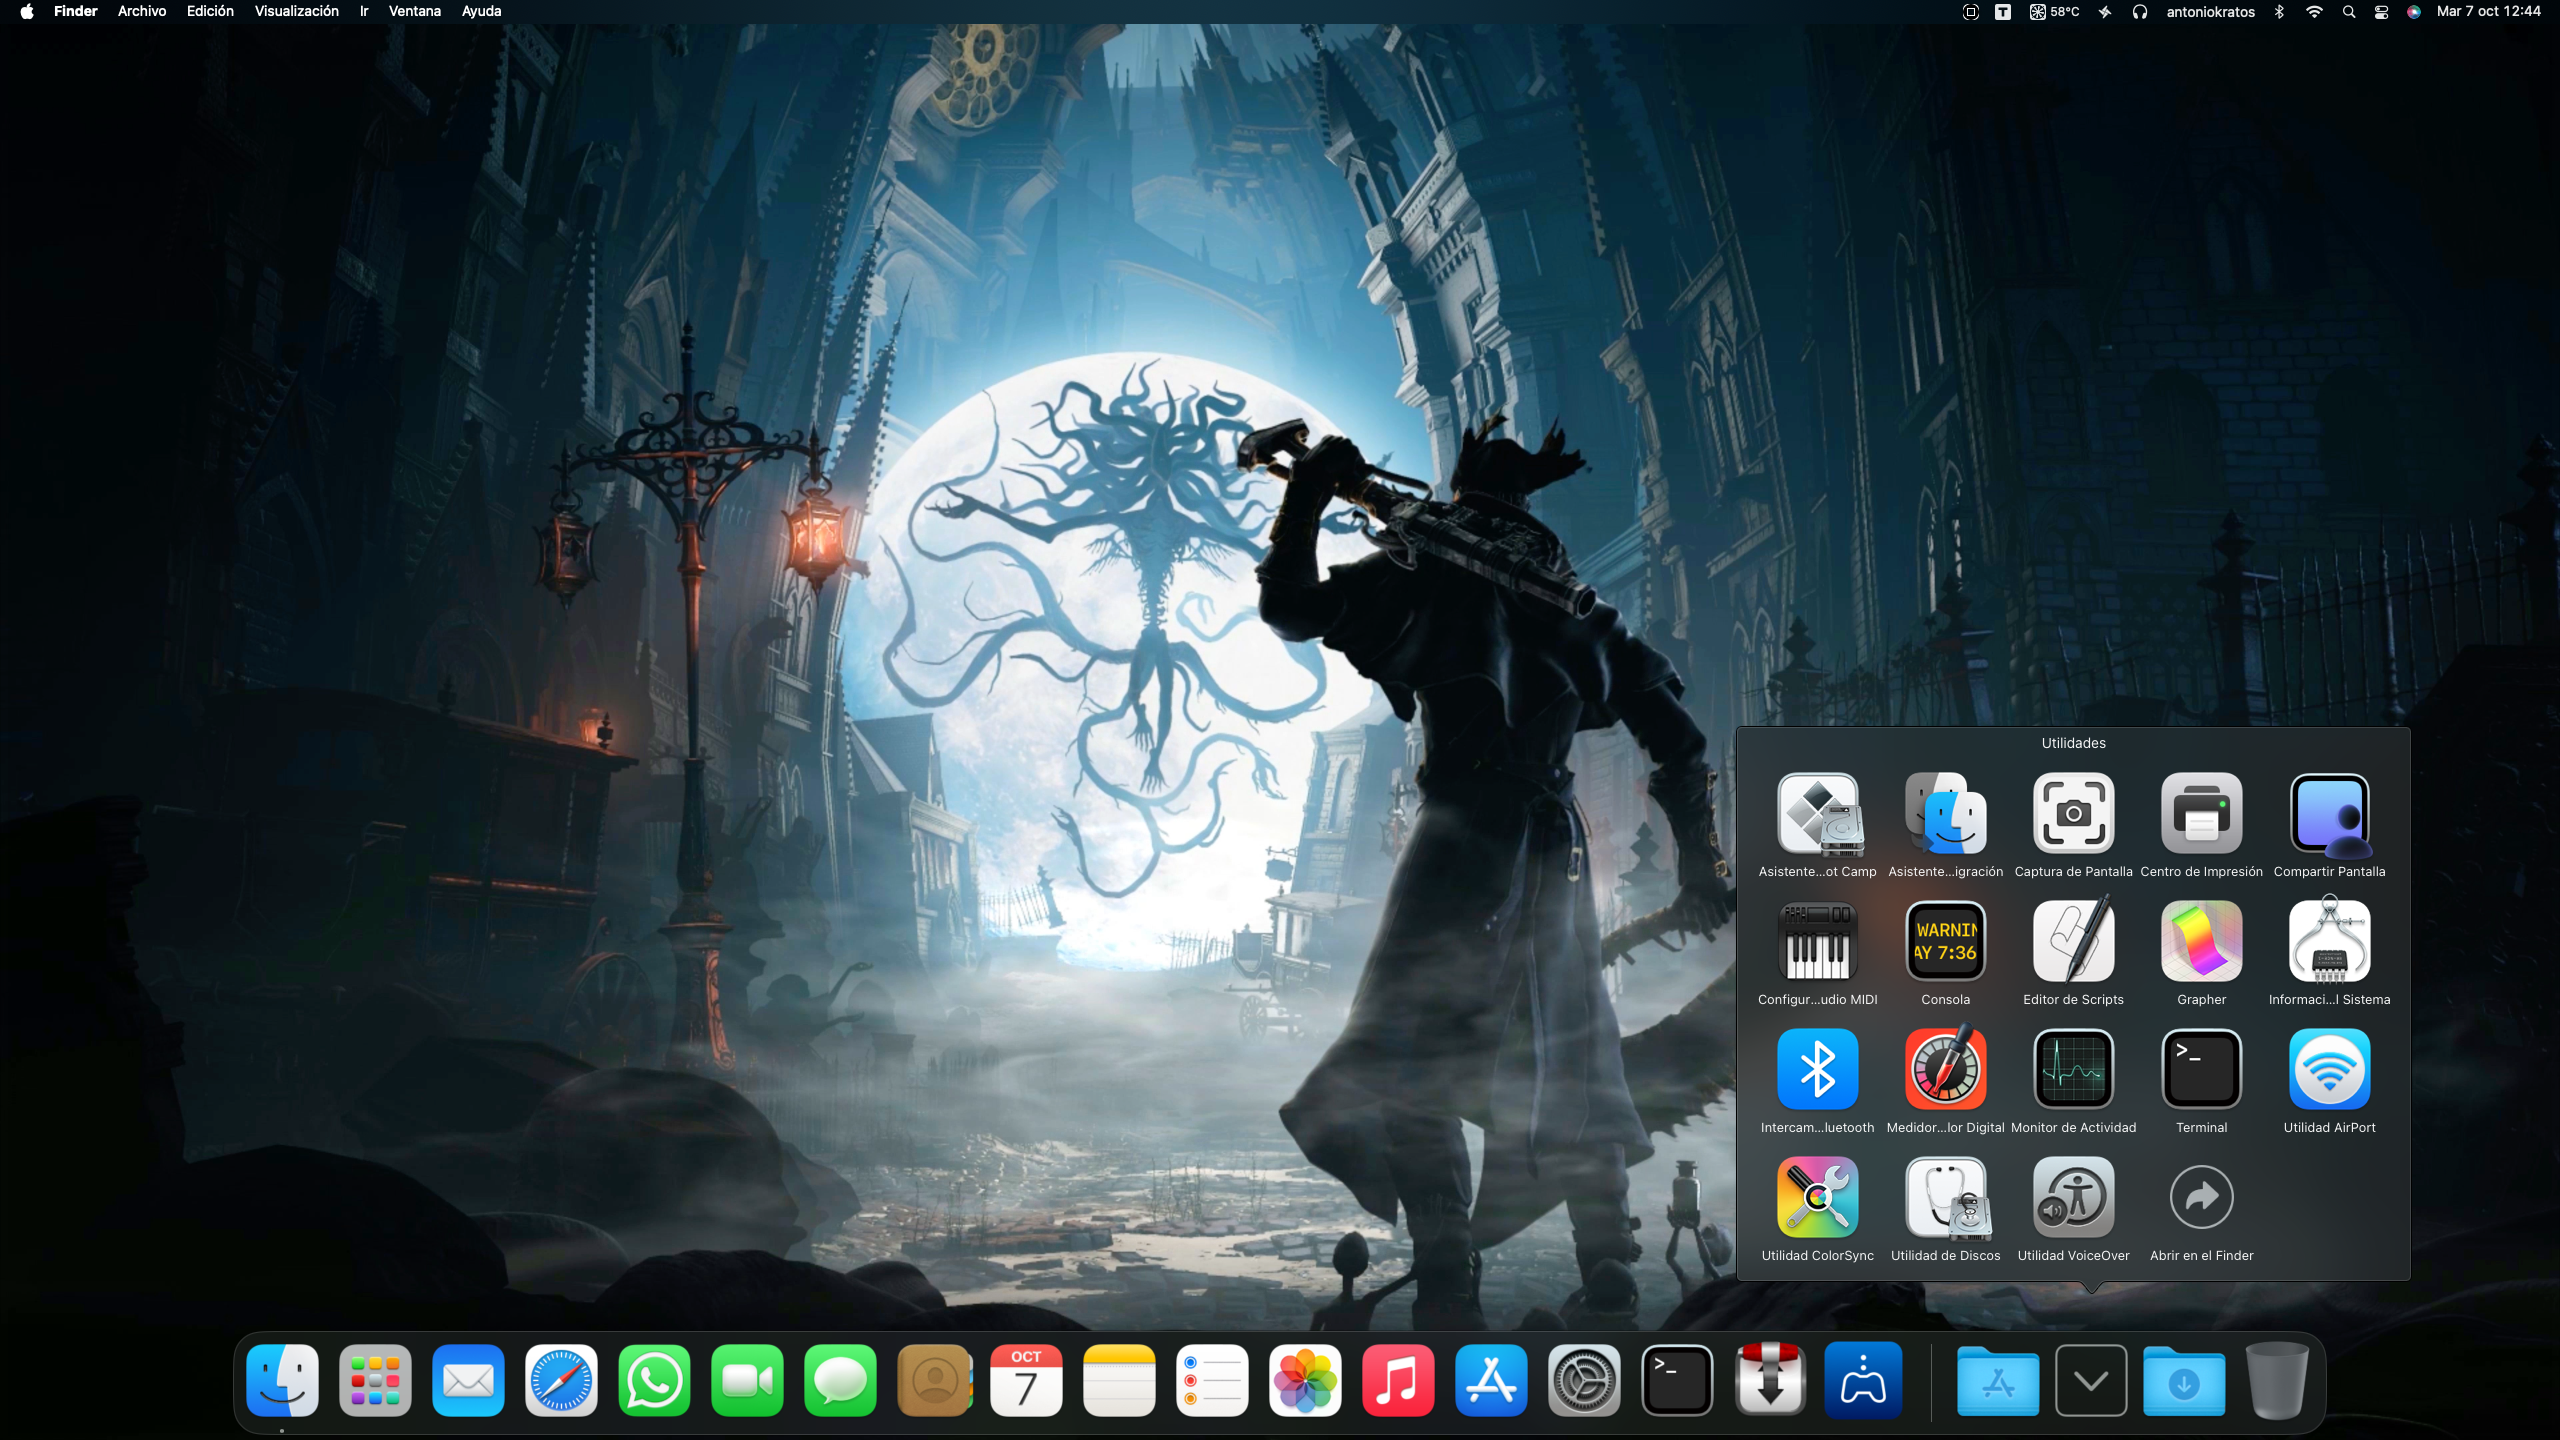This screenshot has height=1440, width=2560.
Task: Click Abrir en el Finder button
Action: point(2201,1198)
